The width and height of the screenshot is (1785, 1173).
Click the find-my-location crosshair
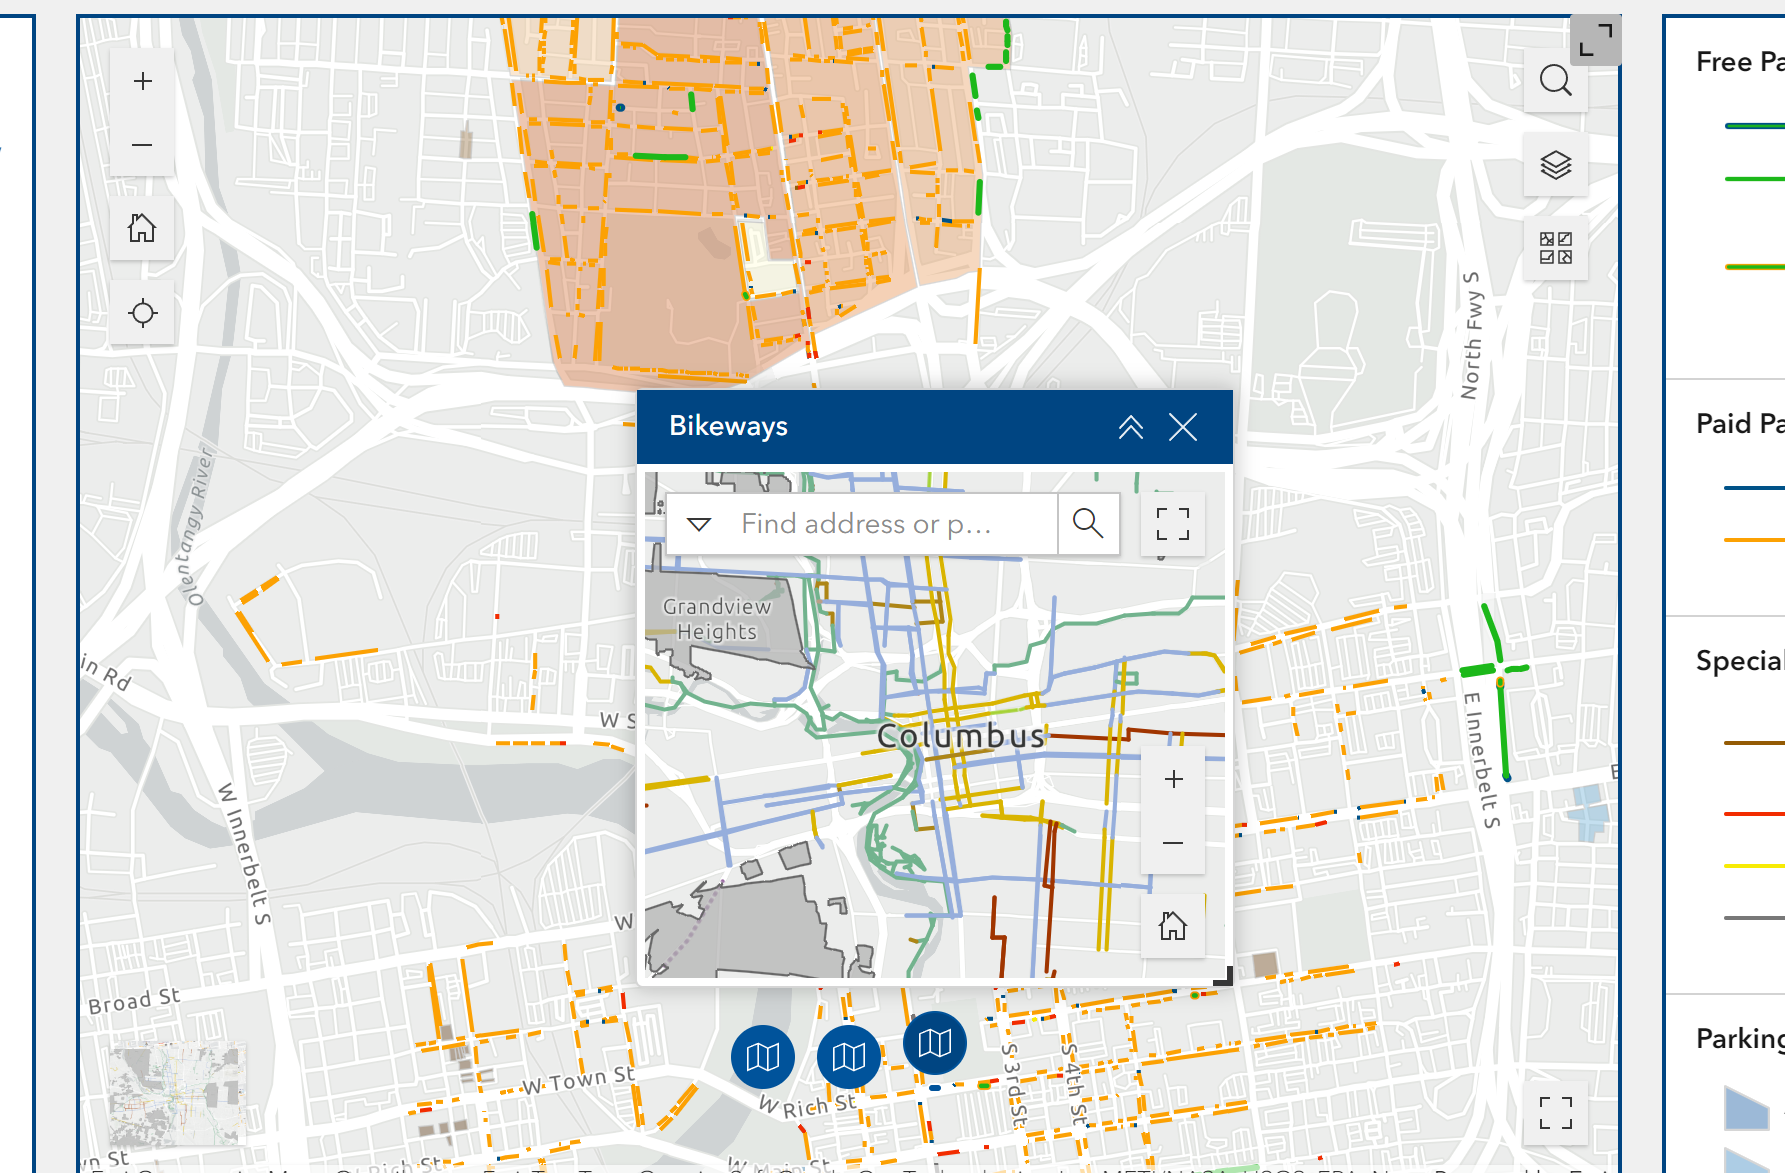[x=142, y=312]
